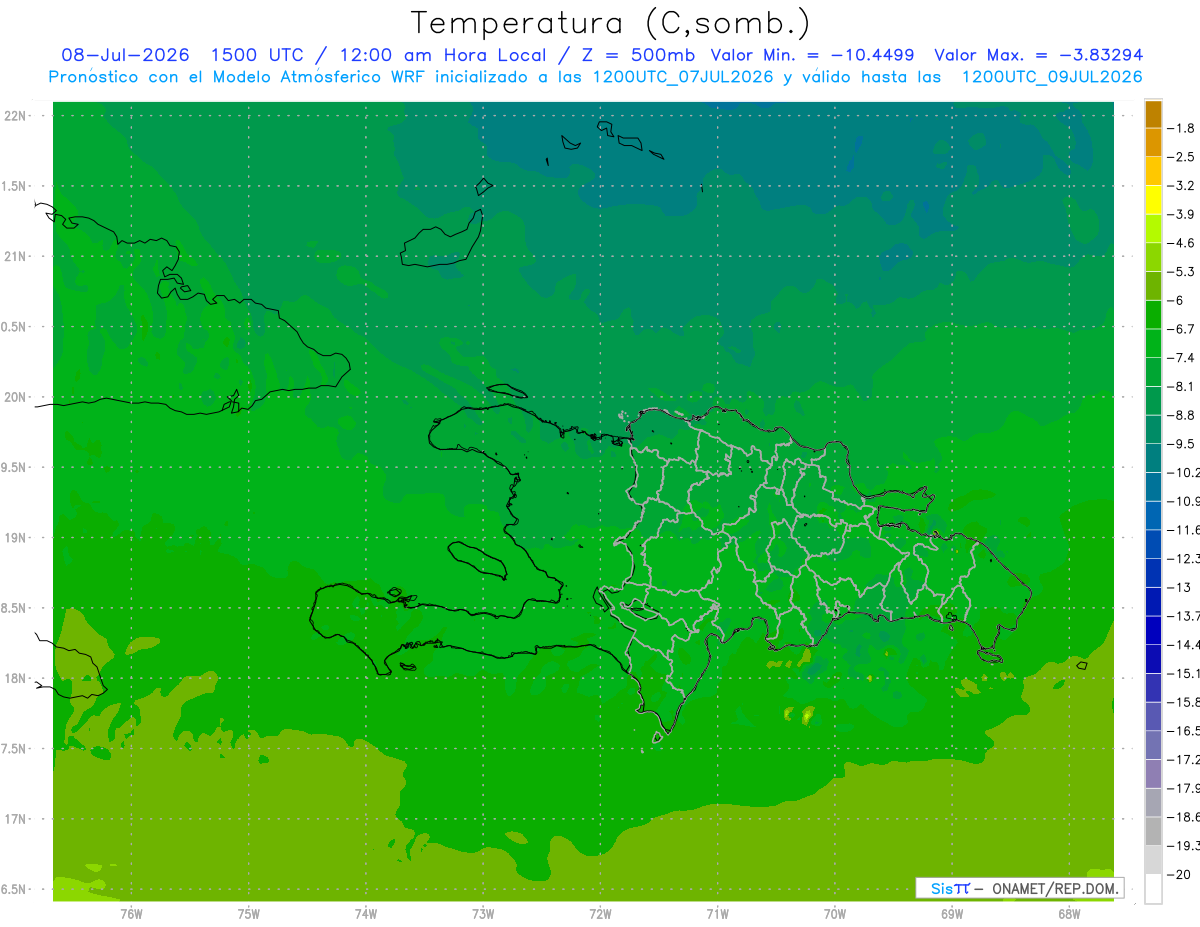Click the "19N" latitude label

tap(16, 538)
